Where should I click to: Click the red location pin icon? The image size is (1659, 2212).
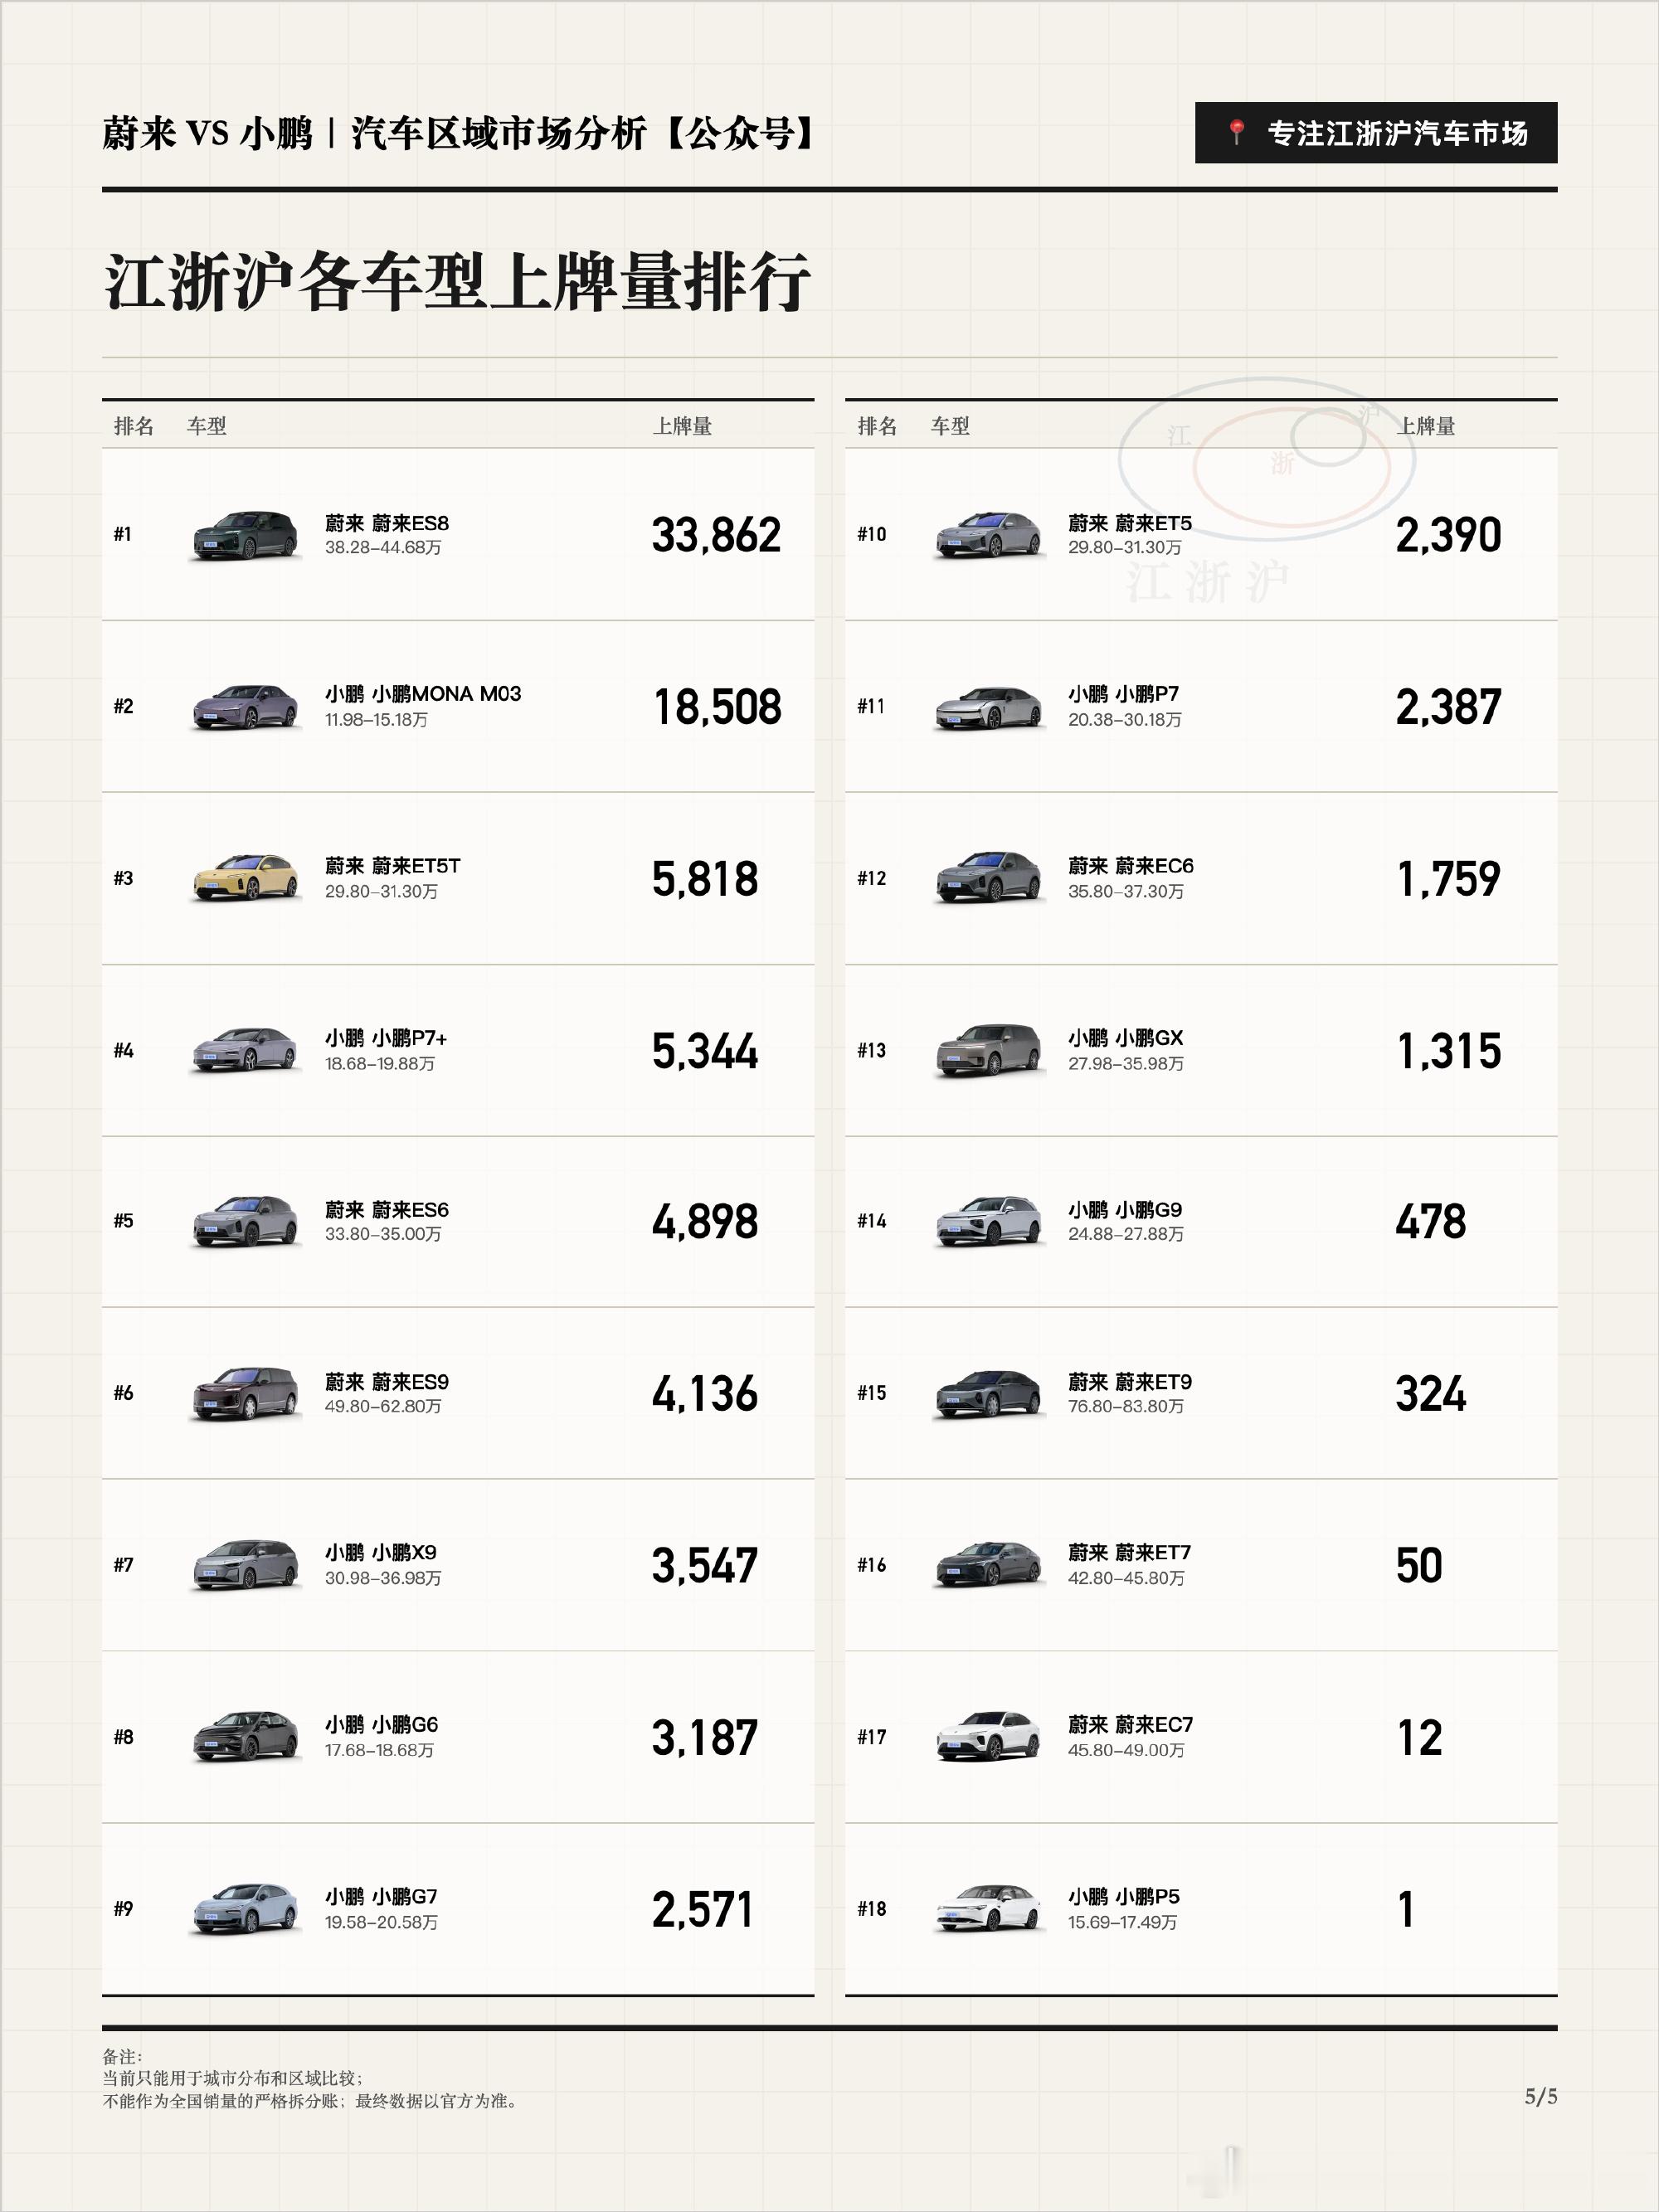coord(1237,132)
